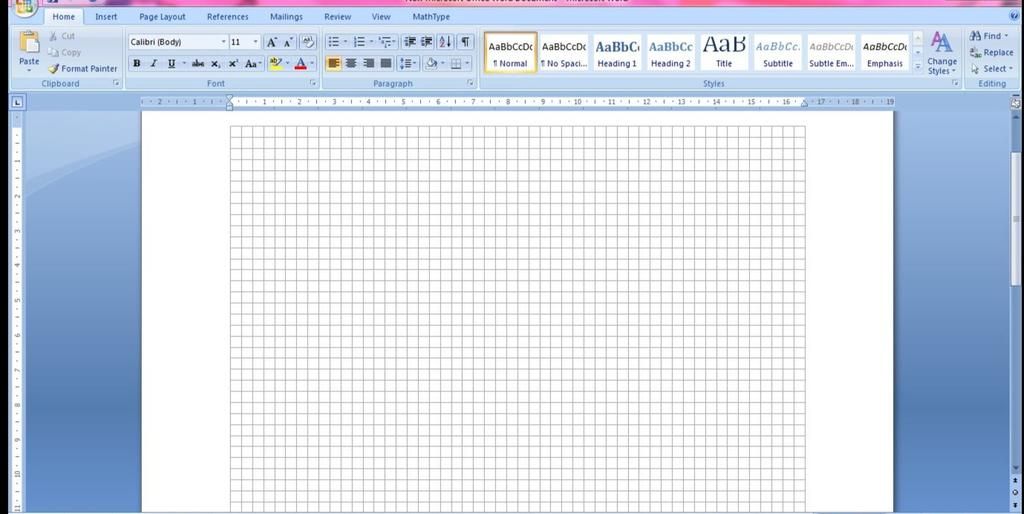Toggle Subscript formatting
Screen dimensions: 1024x514
(x=216, y=63)
